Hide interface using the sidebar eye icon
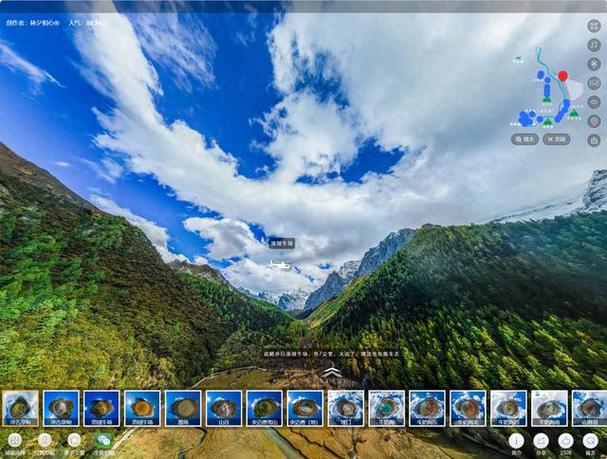Screen dimensions: 607x459 pos(594,102)
